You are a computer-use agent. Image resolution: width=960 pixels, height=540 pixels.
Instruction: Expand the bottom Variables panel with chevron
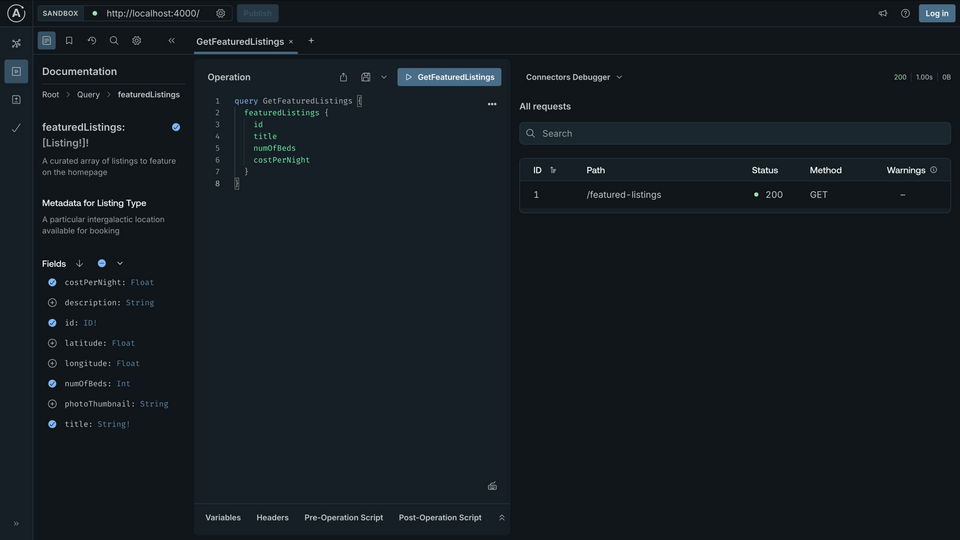click(x=501, y=518)
